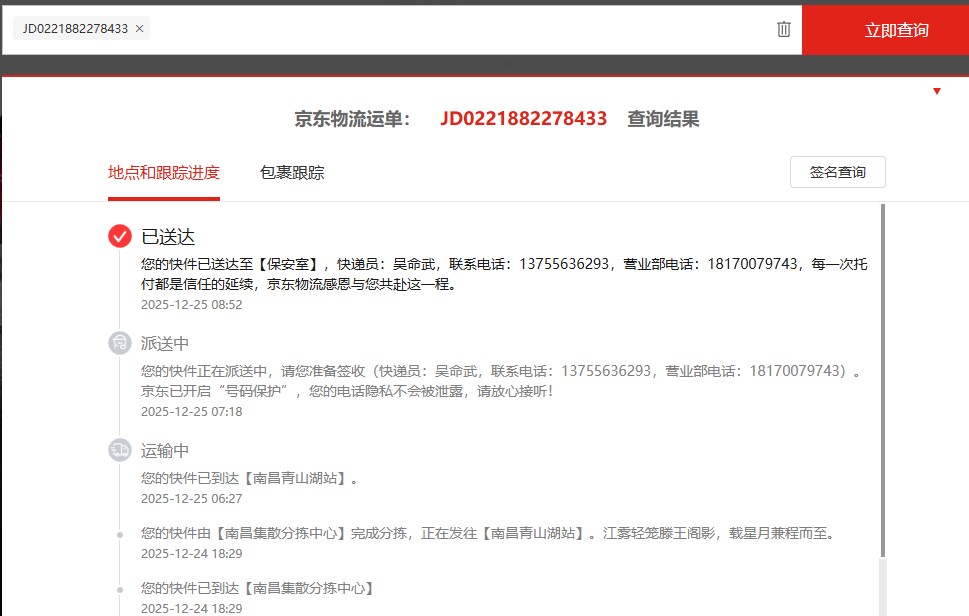The height and width of the screenshot is (616, 969).
Task: Click the red checkmark icon beside 已送达
Action: pos(120,236)
